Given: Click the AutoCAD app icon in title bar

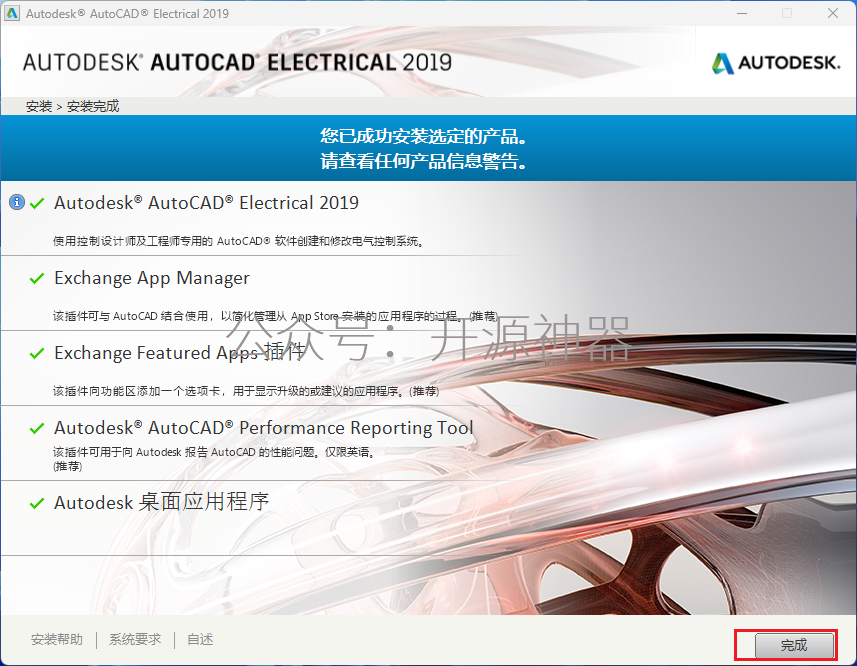Looking at the screenshot, I should click(x=12, y=13).
